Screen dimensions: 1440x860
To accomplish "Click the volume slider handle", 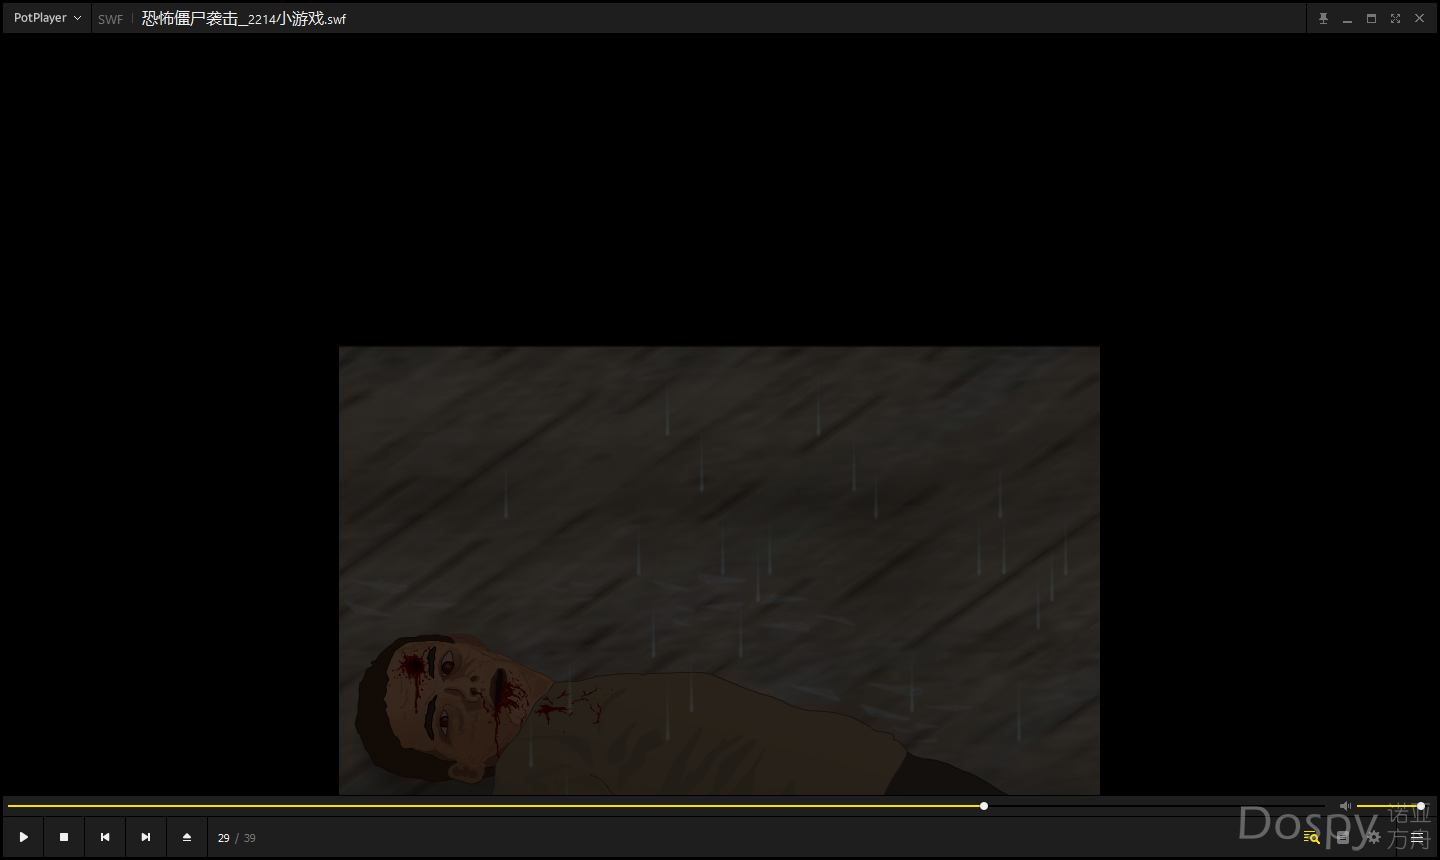I will point(1420,806).
